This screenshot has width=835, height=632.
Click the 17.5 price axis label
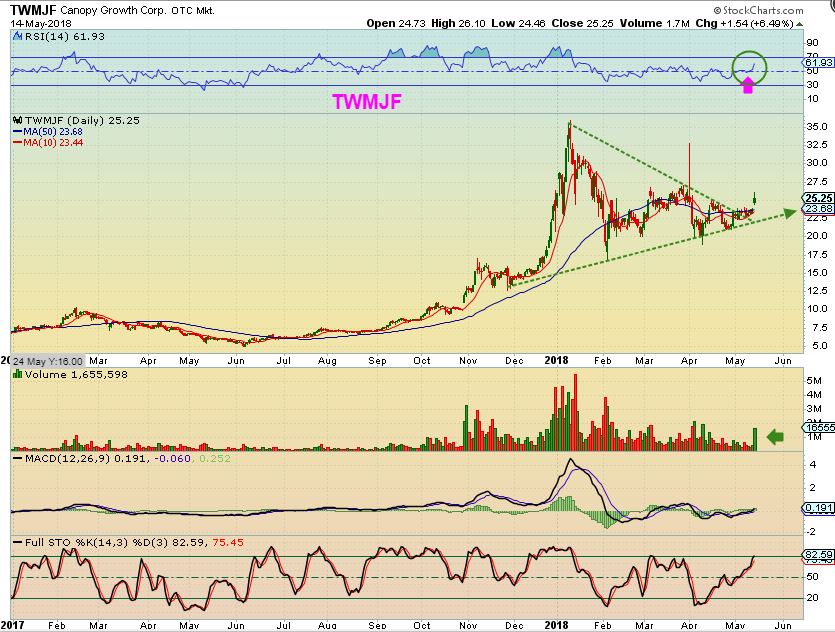click(x=817, y=255)
